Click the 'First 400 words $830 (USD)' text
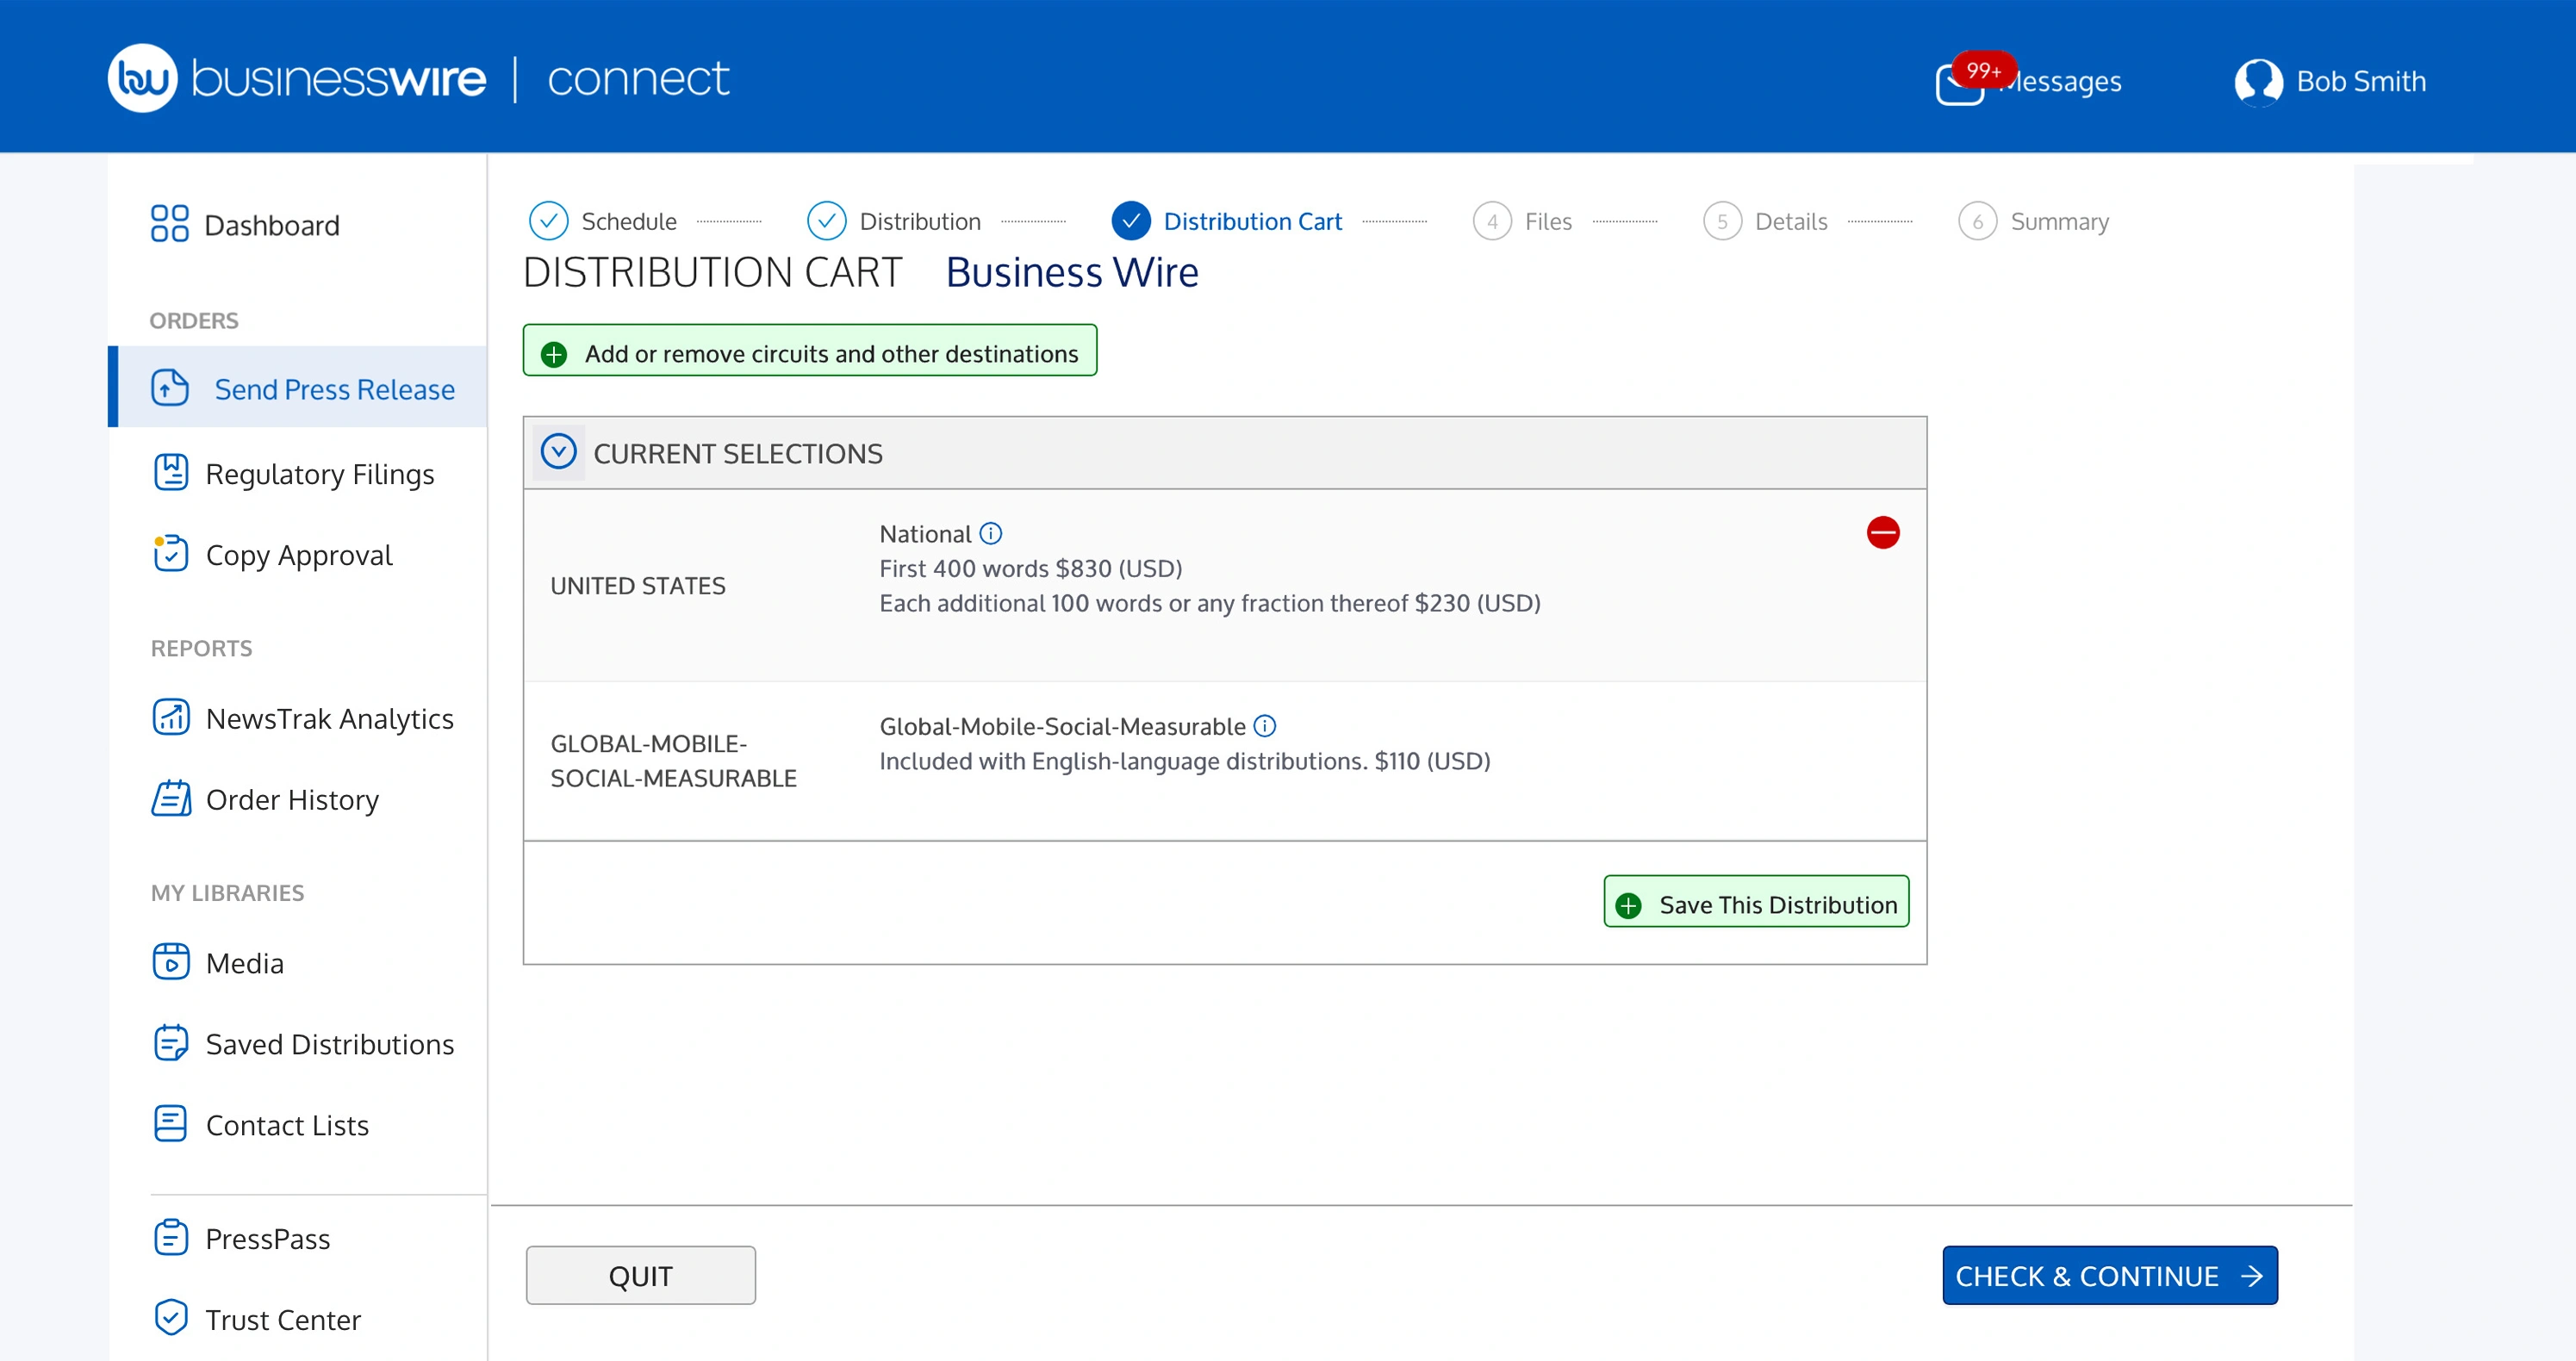The image size is (2576, 1361). point(1030,568)
